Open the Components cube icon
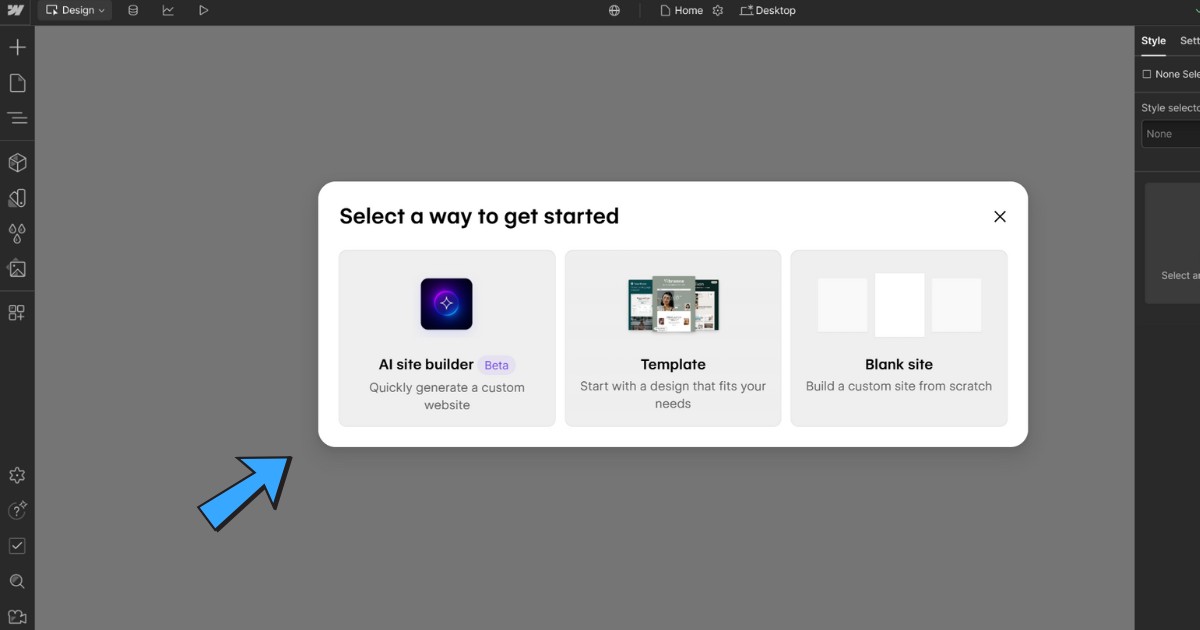Viewport: 1200px width, 630px height. (17, 163)
